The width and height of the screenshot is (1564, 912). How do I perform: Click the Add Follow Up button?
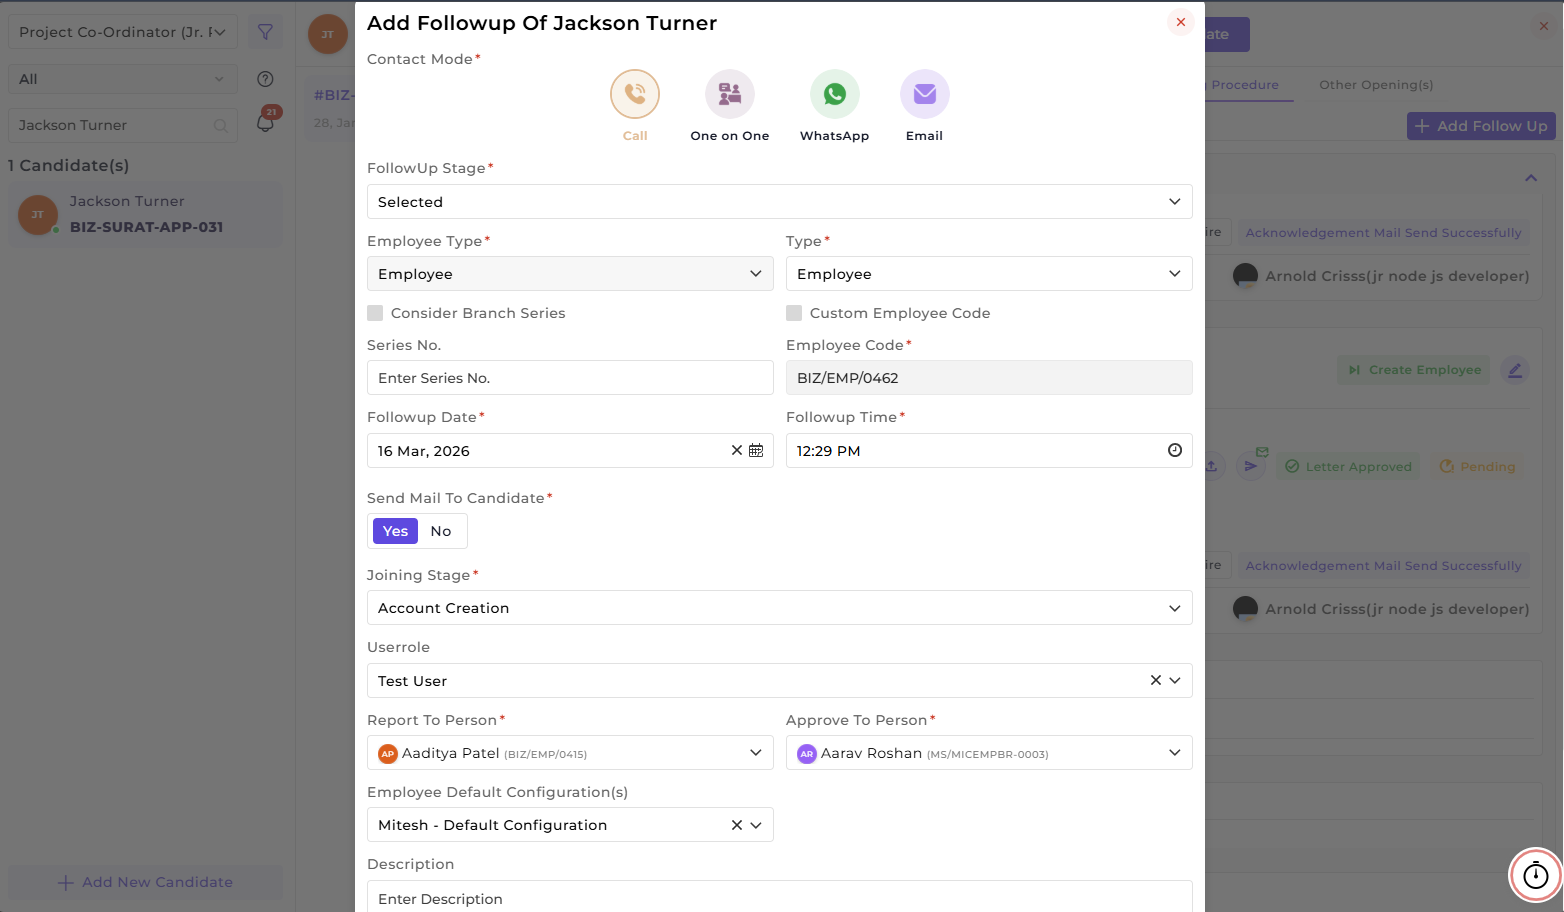tap(1481, 126)
